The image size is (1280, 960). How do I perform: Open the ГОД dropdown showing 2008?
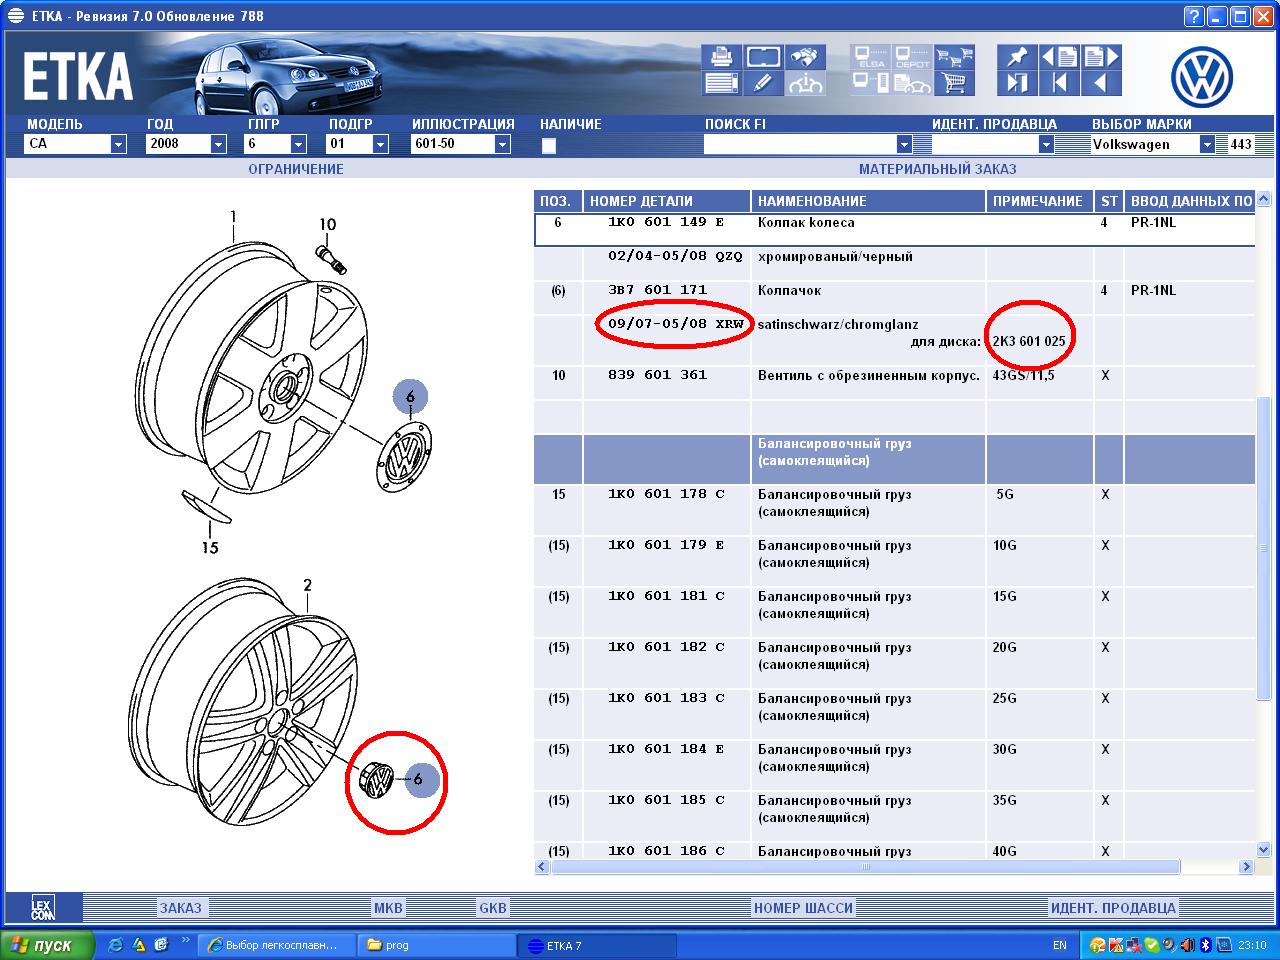coord(218,144)
